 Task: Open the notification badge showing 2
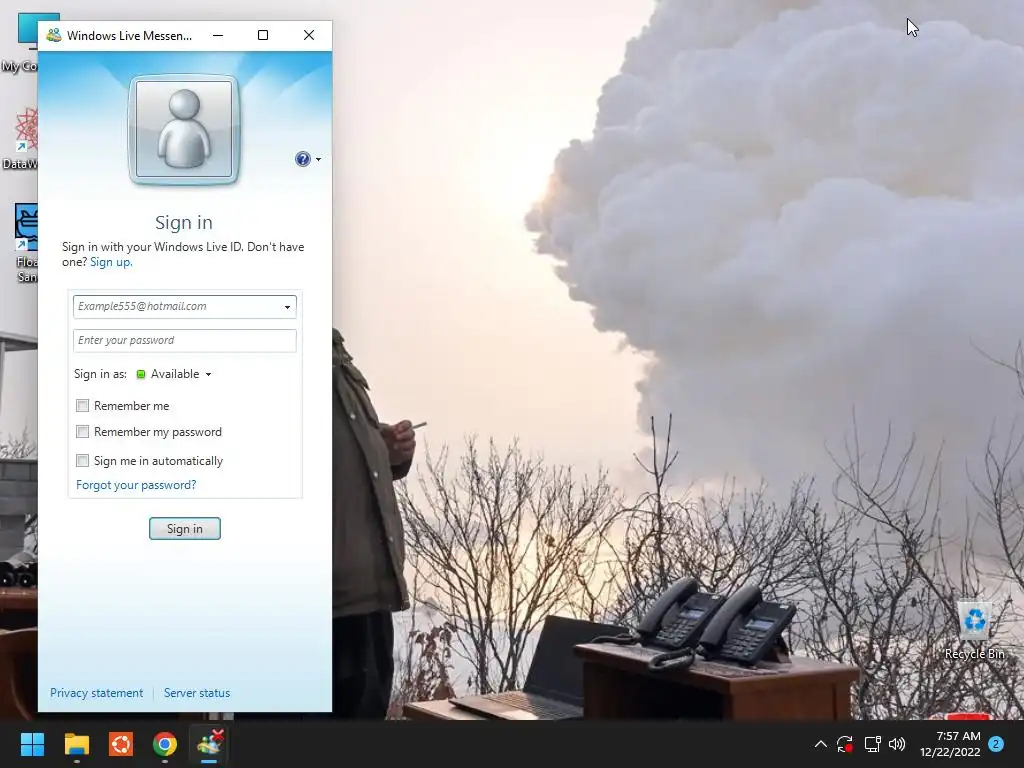click(996, 744)
